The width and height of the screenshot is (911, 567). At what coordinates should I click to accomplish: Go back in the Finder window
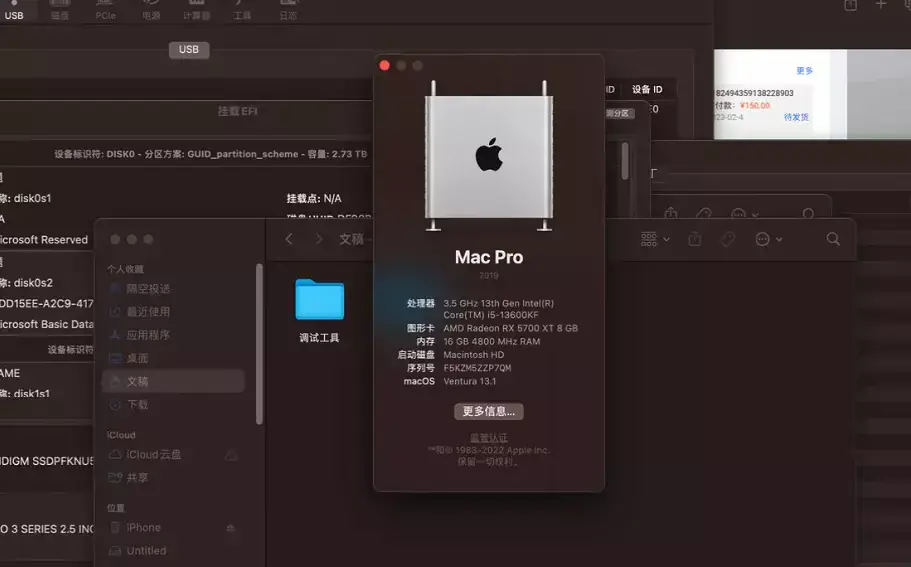tap(289, 239)
